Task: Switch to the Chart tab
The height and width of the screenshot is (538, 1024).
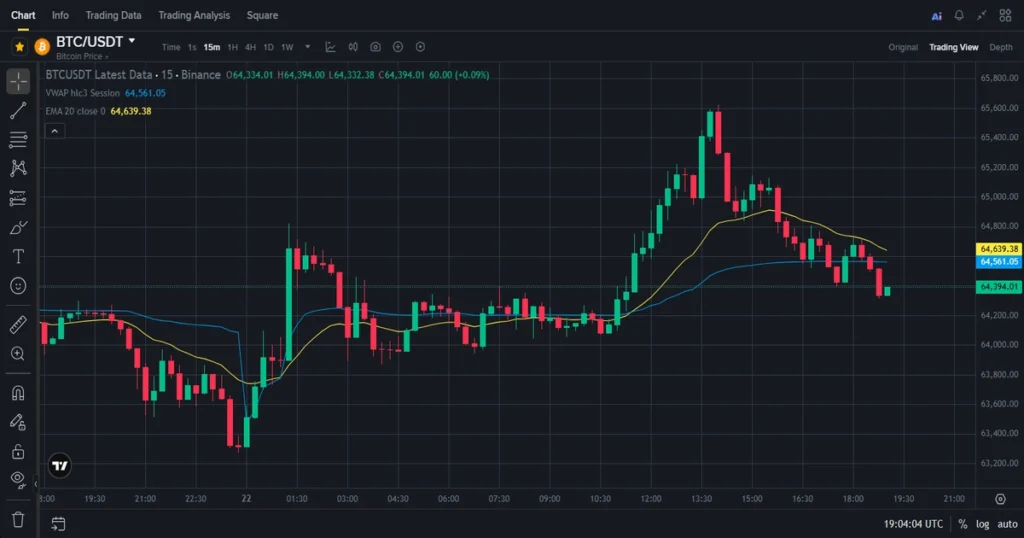Action: click(23, 15)
